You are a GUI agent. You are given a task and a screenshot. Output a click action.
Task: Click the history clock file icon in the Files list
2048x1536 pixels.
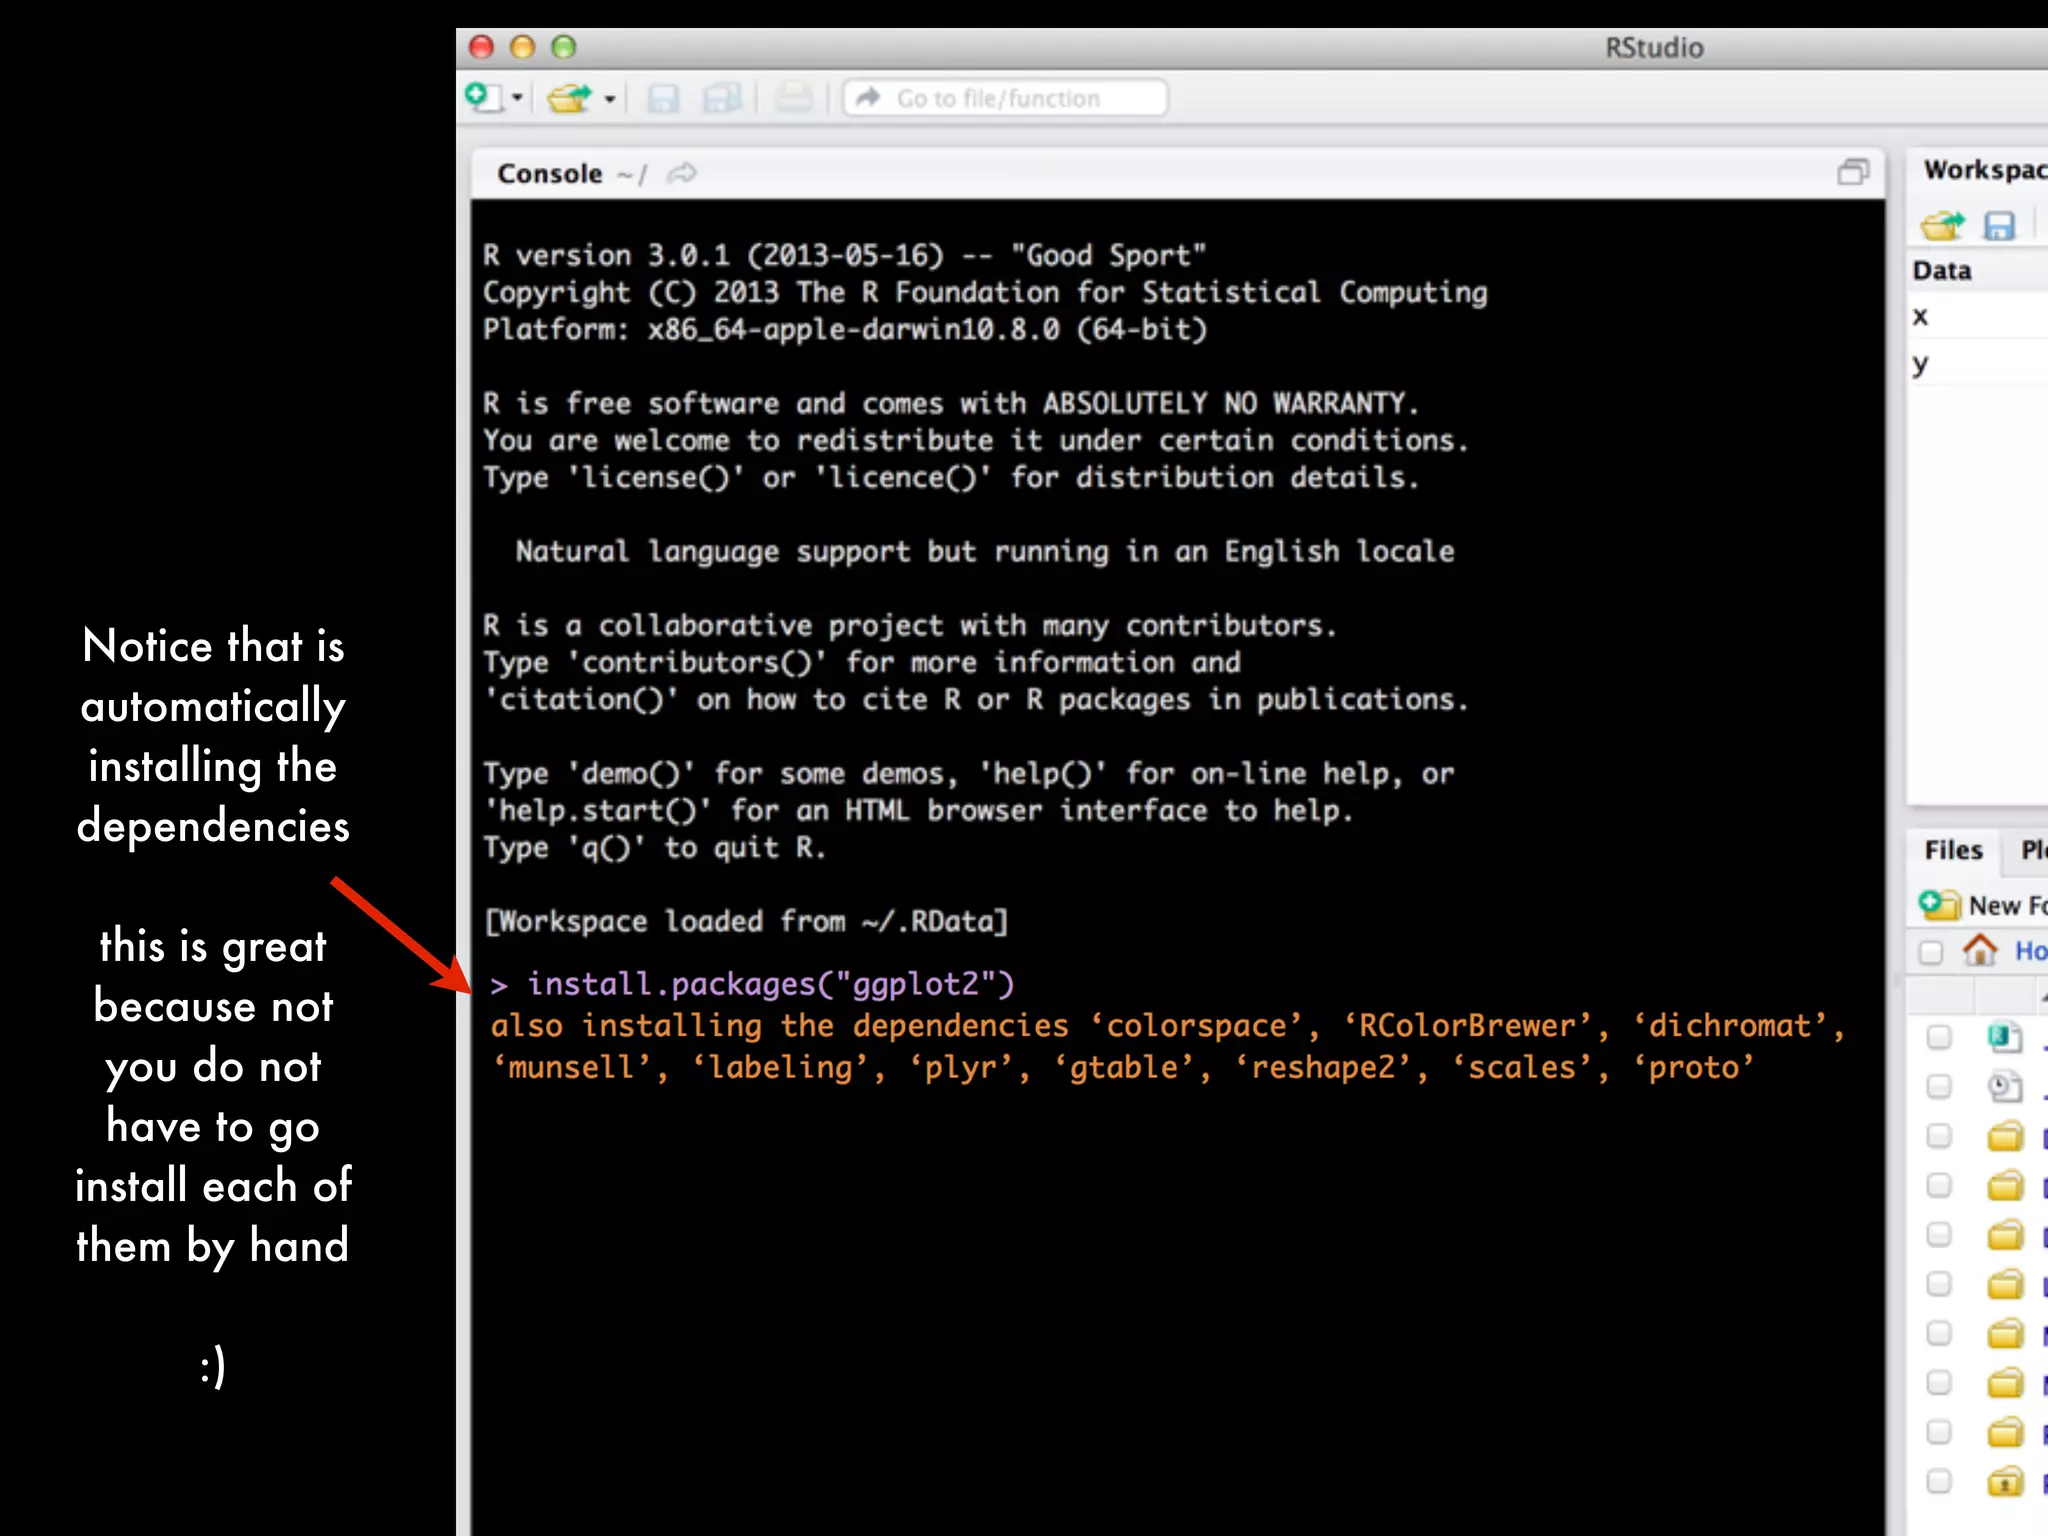coord(2005,1087)
